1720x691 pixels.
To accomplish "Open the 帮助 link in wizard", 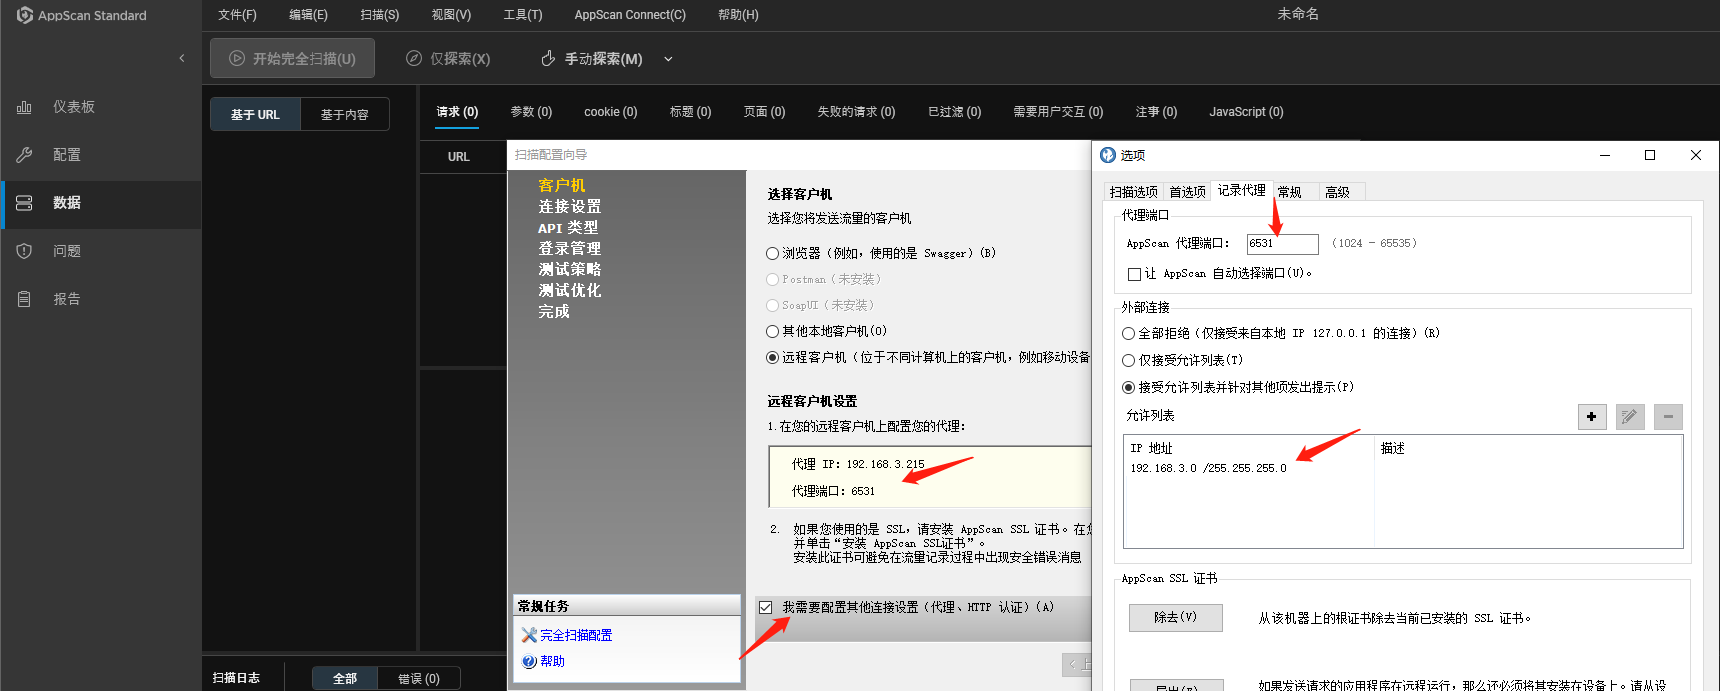I will tap(552, 661).
